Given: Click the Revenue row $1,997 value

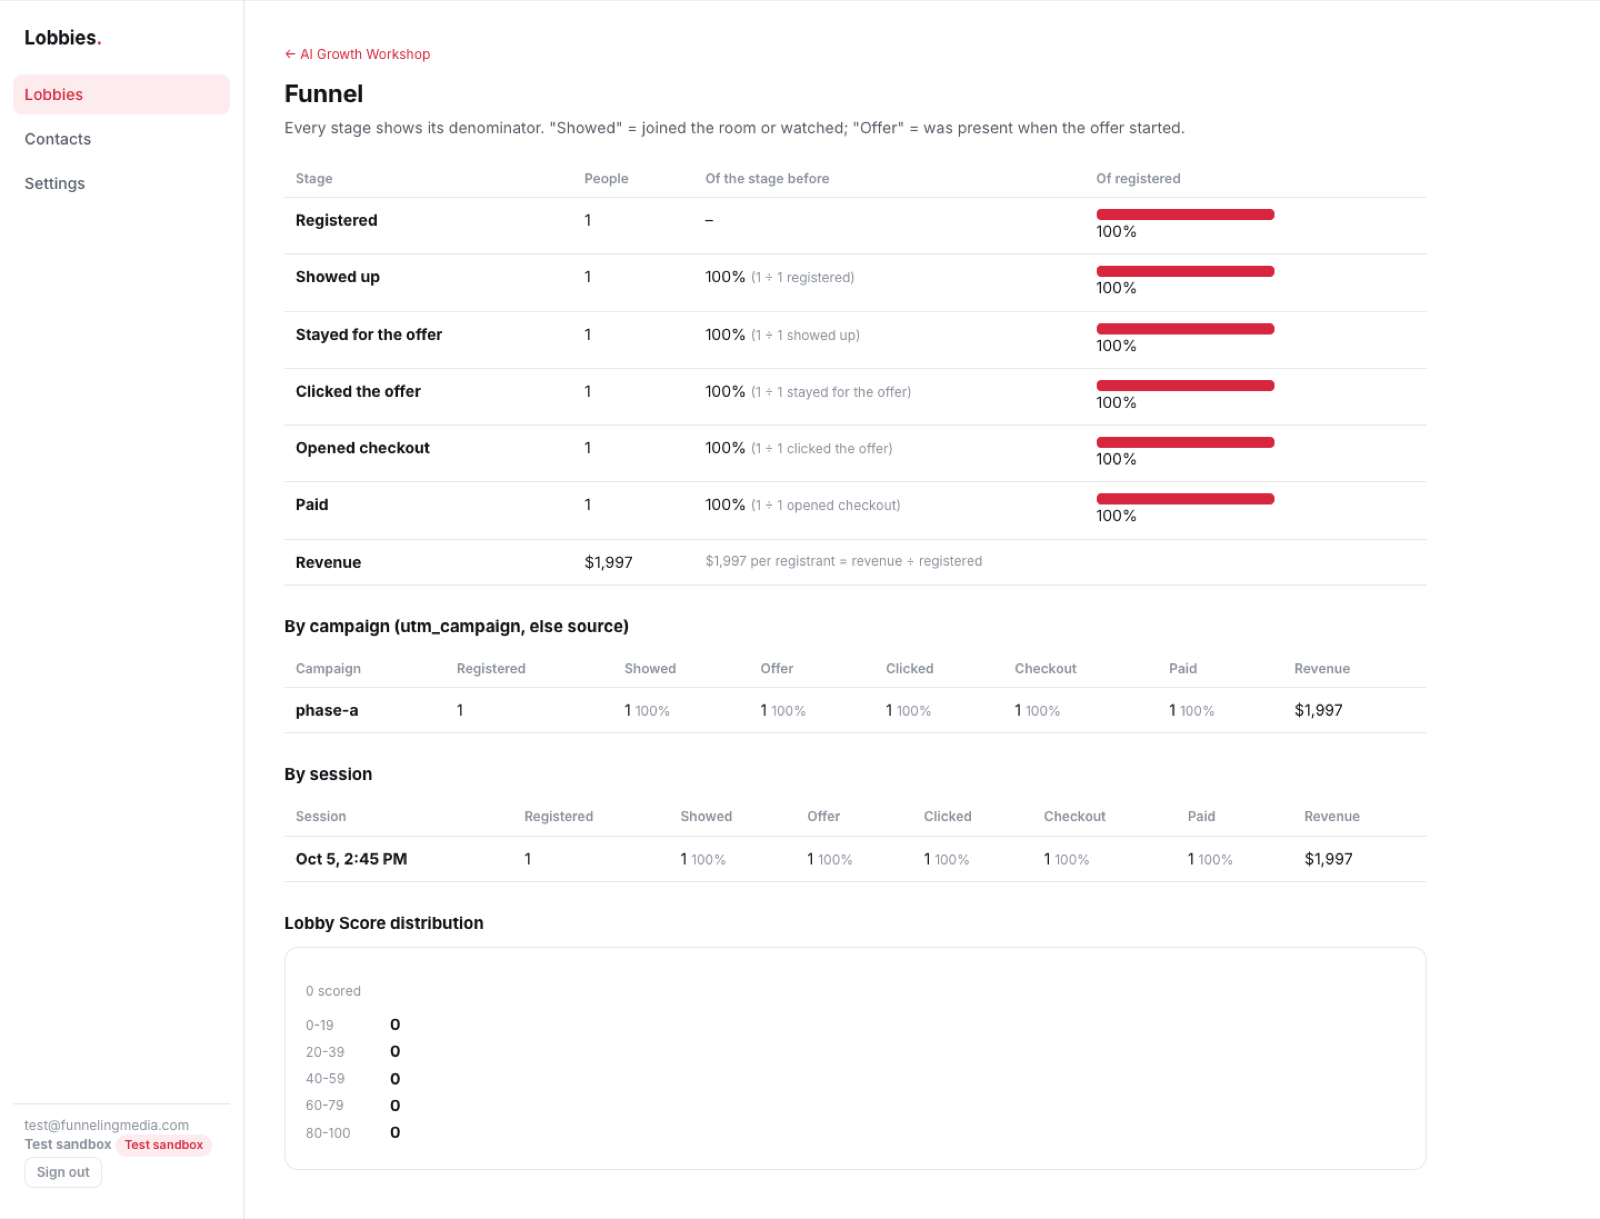Looking at the screenshot, I should pyautogui.click(x=609, y=562).
